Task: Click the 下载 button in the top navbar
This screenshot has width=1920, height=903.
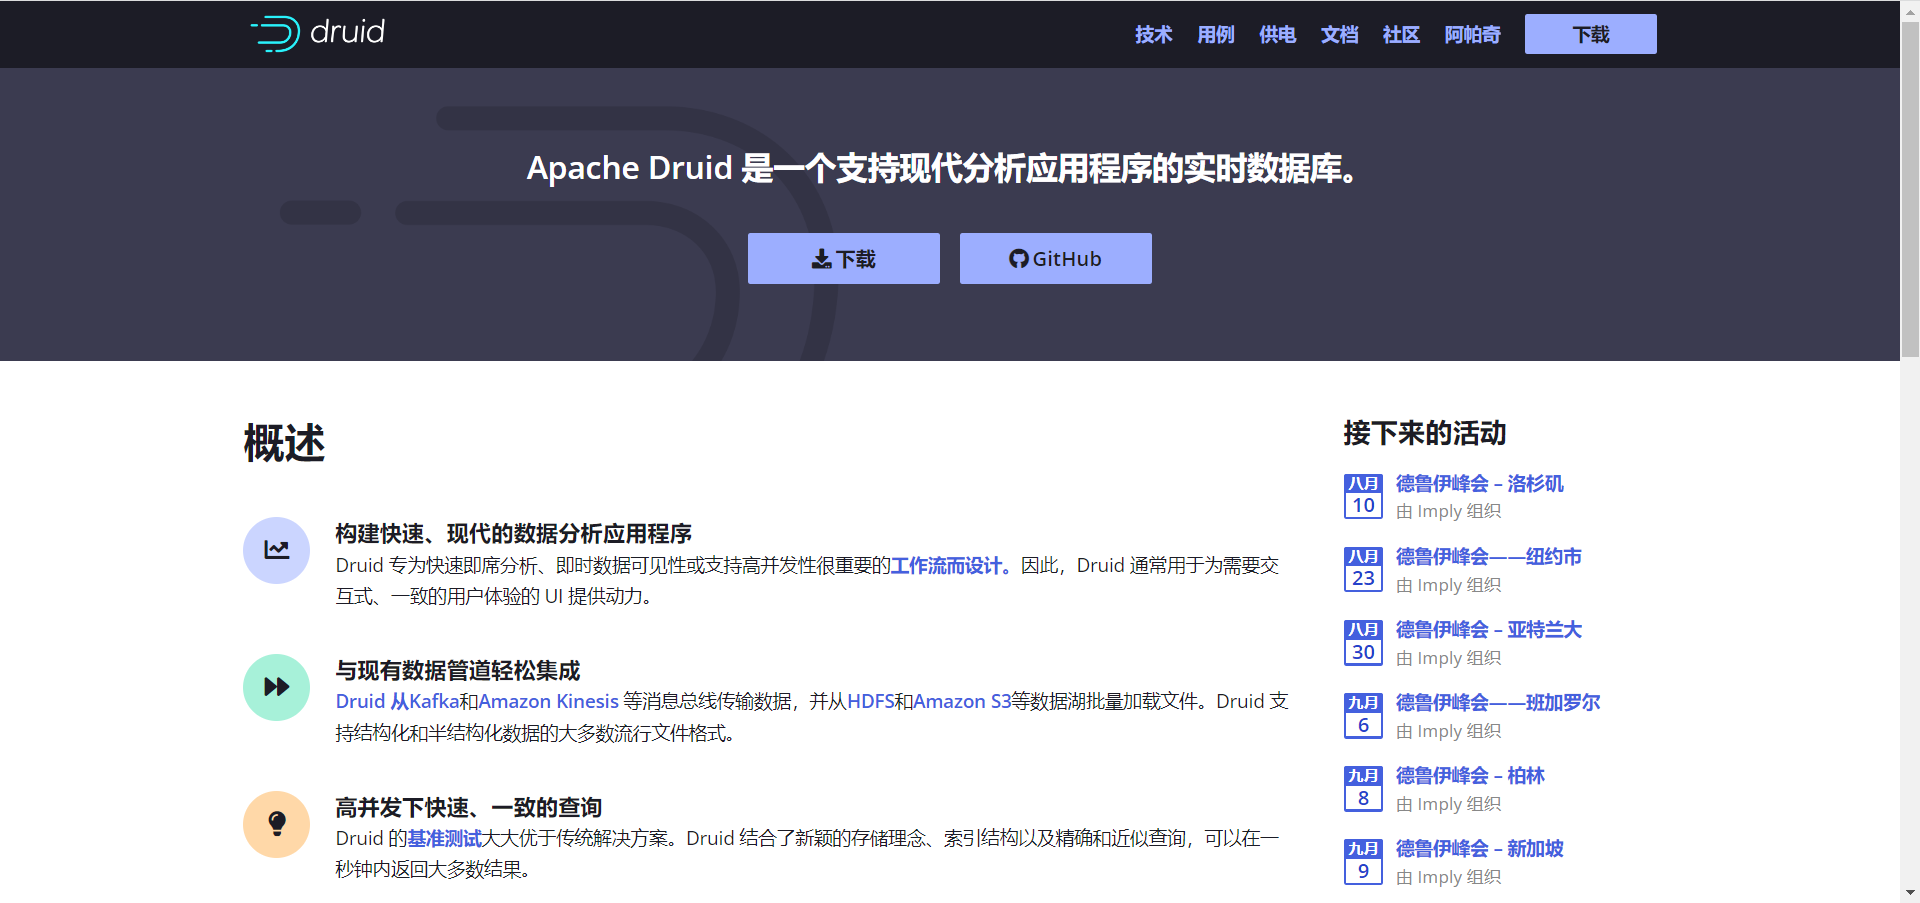Action: click(1590, 34)
